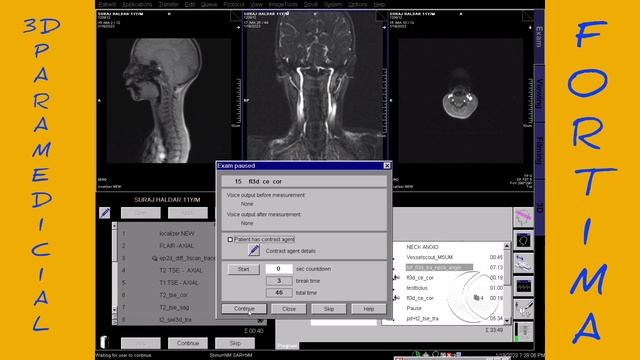Click the pencil edit icon beside patient queue
The height and width of the screenshot is (360, 640).
104,213
